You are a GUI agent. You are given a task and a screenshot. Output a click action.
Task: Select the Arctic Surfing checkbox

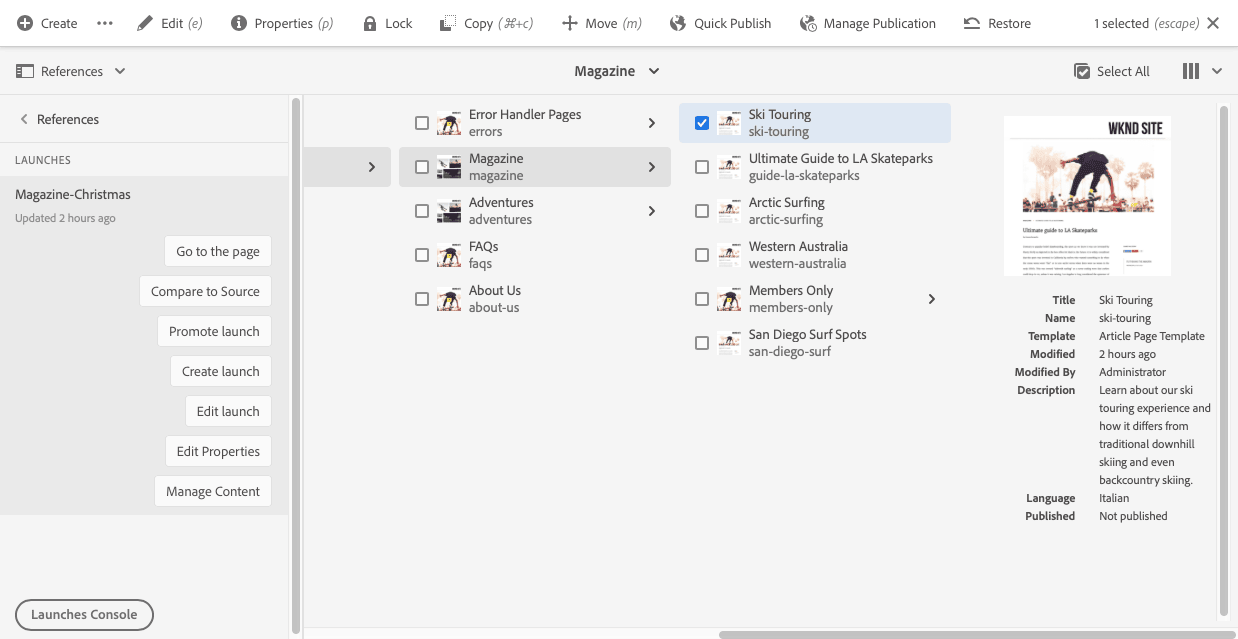pyautogui.click(x=702, y=211)
